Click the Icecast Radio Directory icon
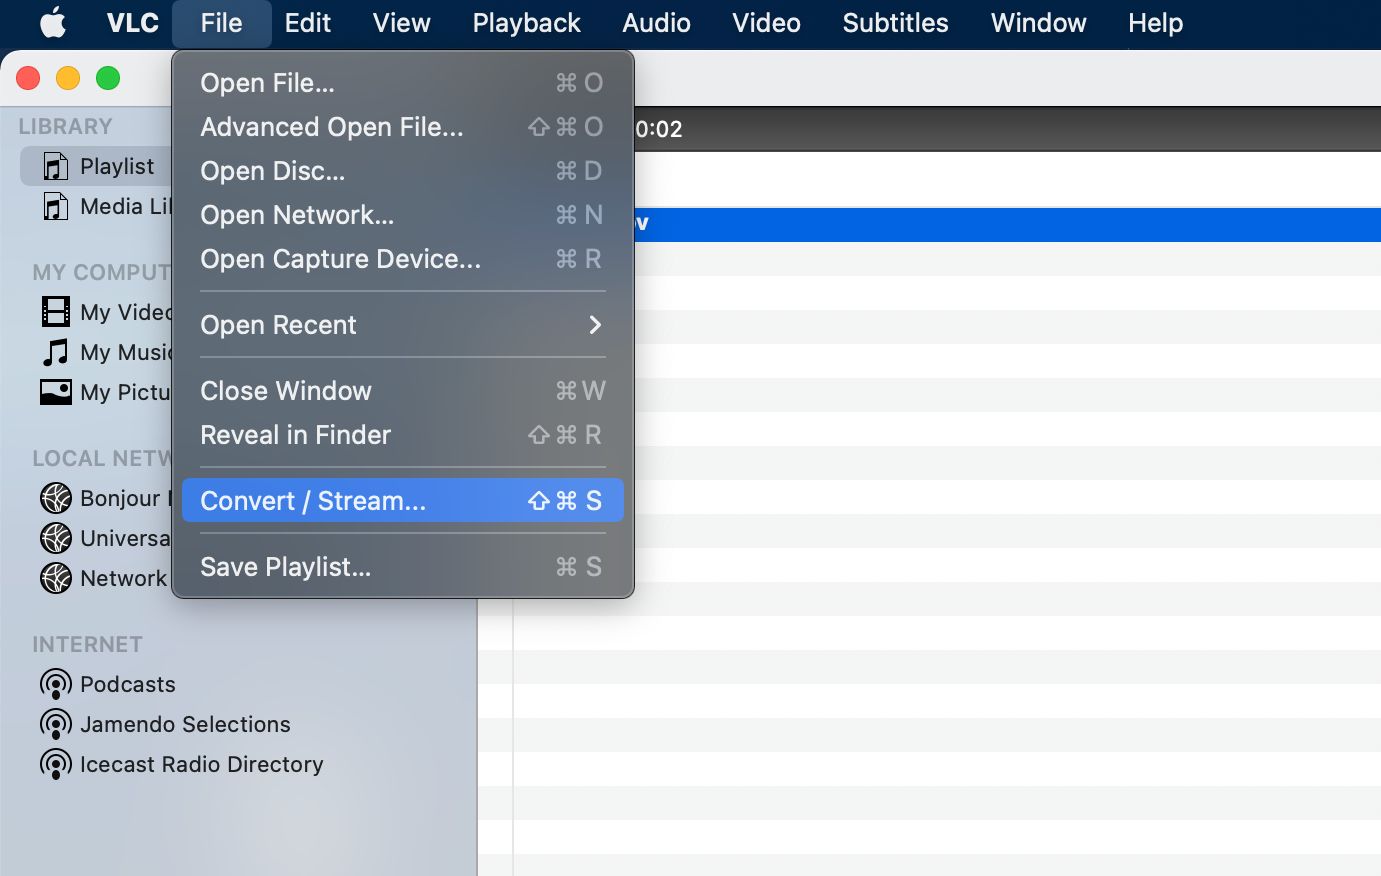Viewport: 1381px width, 876px height. click(x=56, y=765)
